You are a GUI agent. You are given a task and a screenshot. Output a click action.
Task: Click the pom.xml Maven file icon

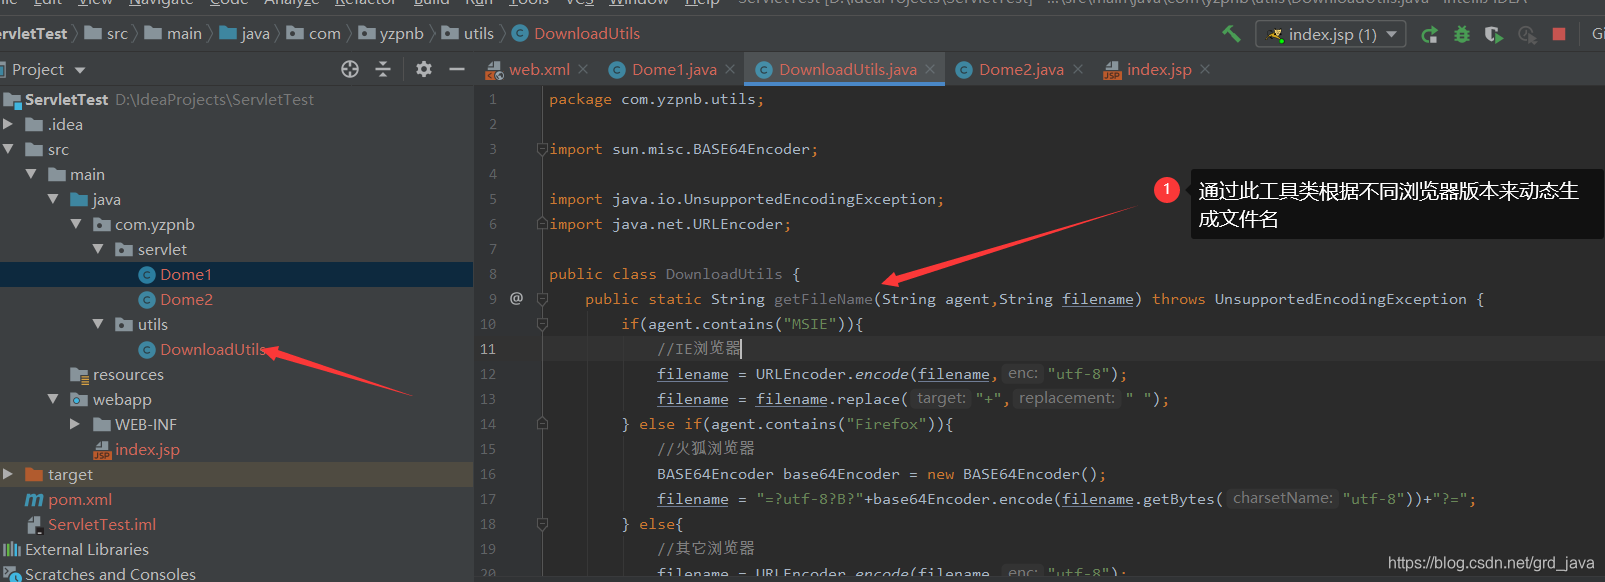[x=34, y=500]
